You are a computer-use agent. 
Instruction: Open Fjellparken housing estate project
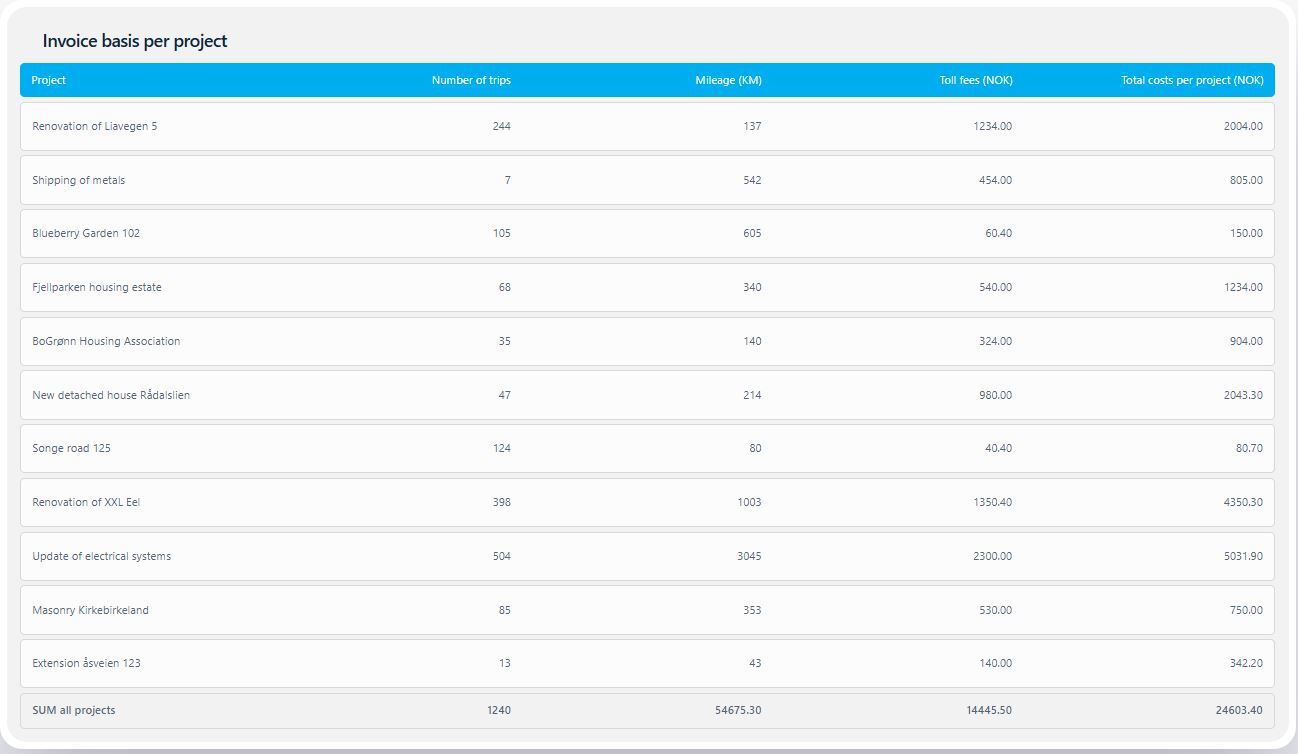click(x=97, y=287)
